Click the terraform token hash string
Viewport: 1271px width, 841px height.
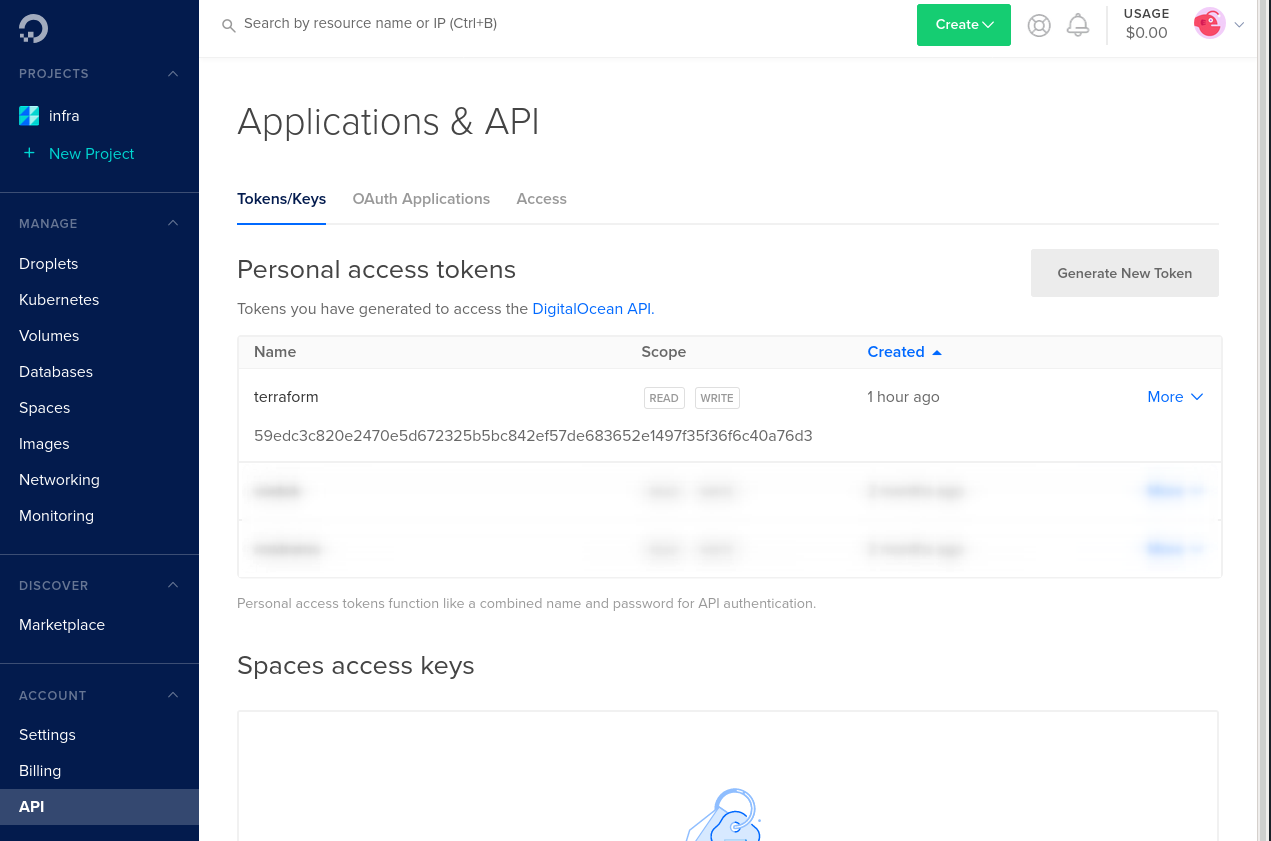[x=533, y=436]
